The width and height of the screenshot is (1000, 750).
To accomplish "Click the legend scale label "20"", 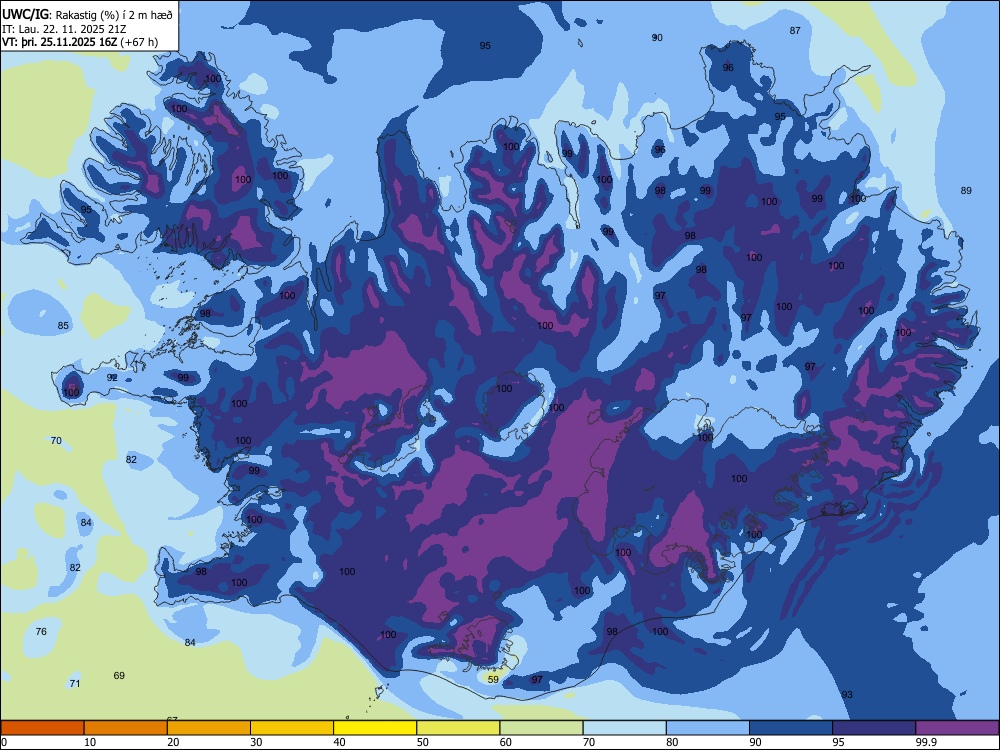I will [x=173, y=742].
